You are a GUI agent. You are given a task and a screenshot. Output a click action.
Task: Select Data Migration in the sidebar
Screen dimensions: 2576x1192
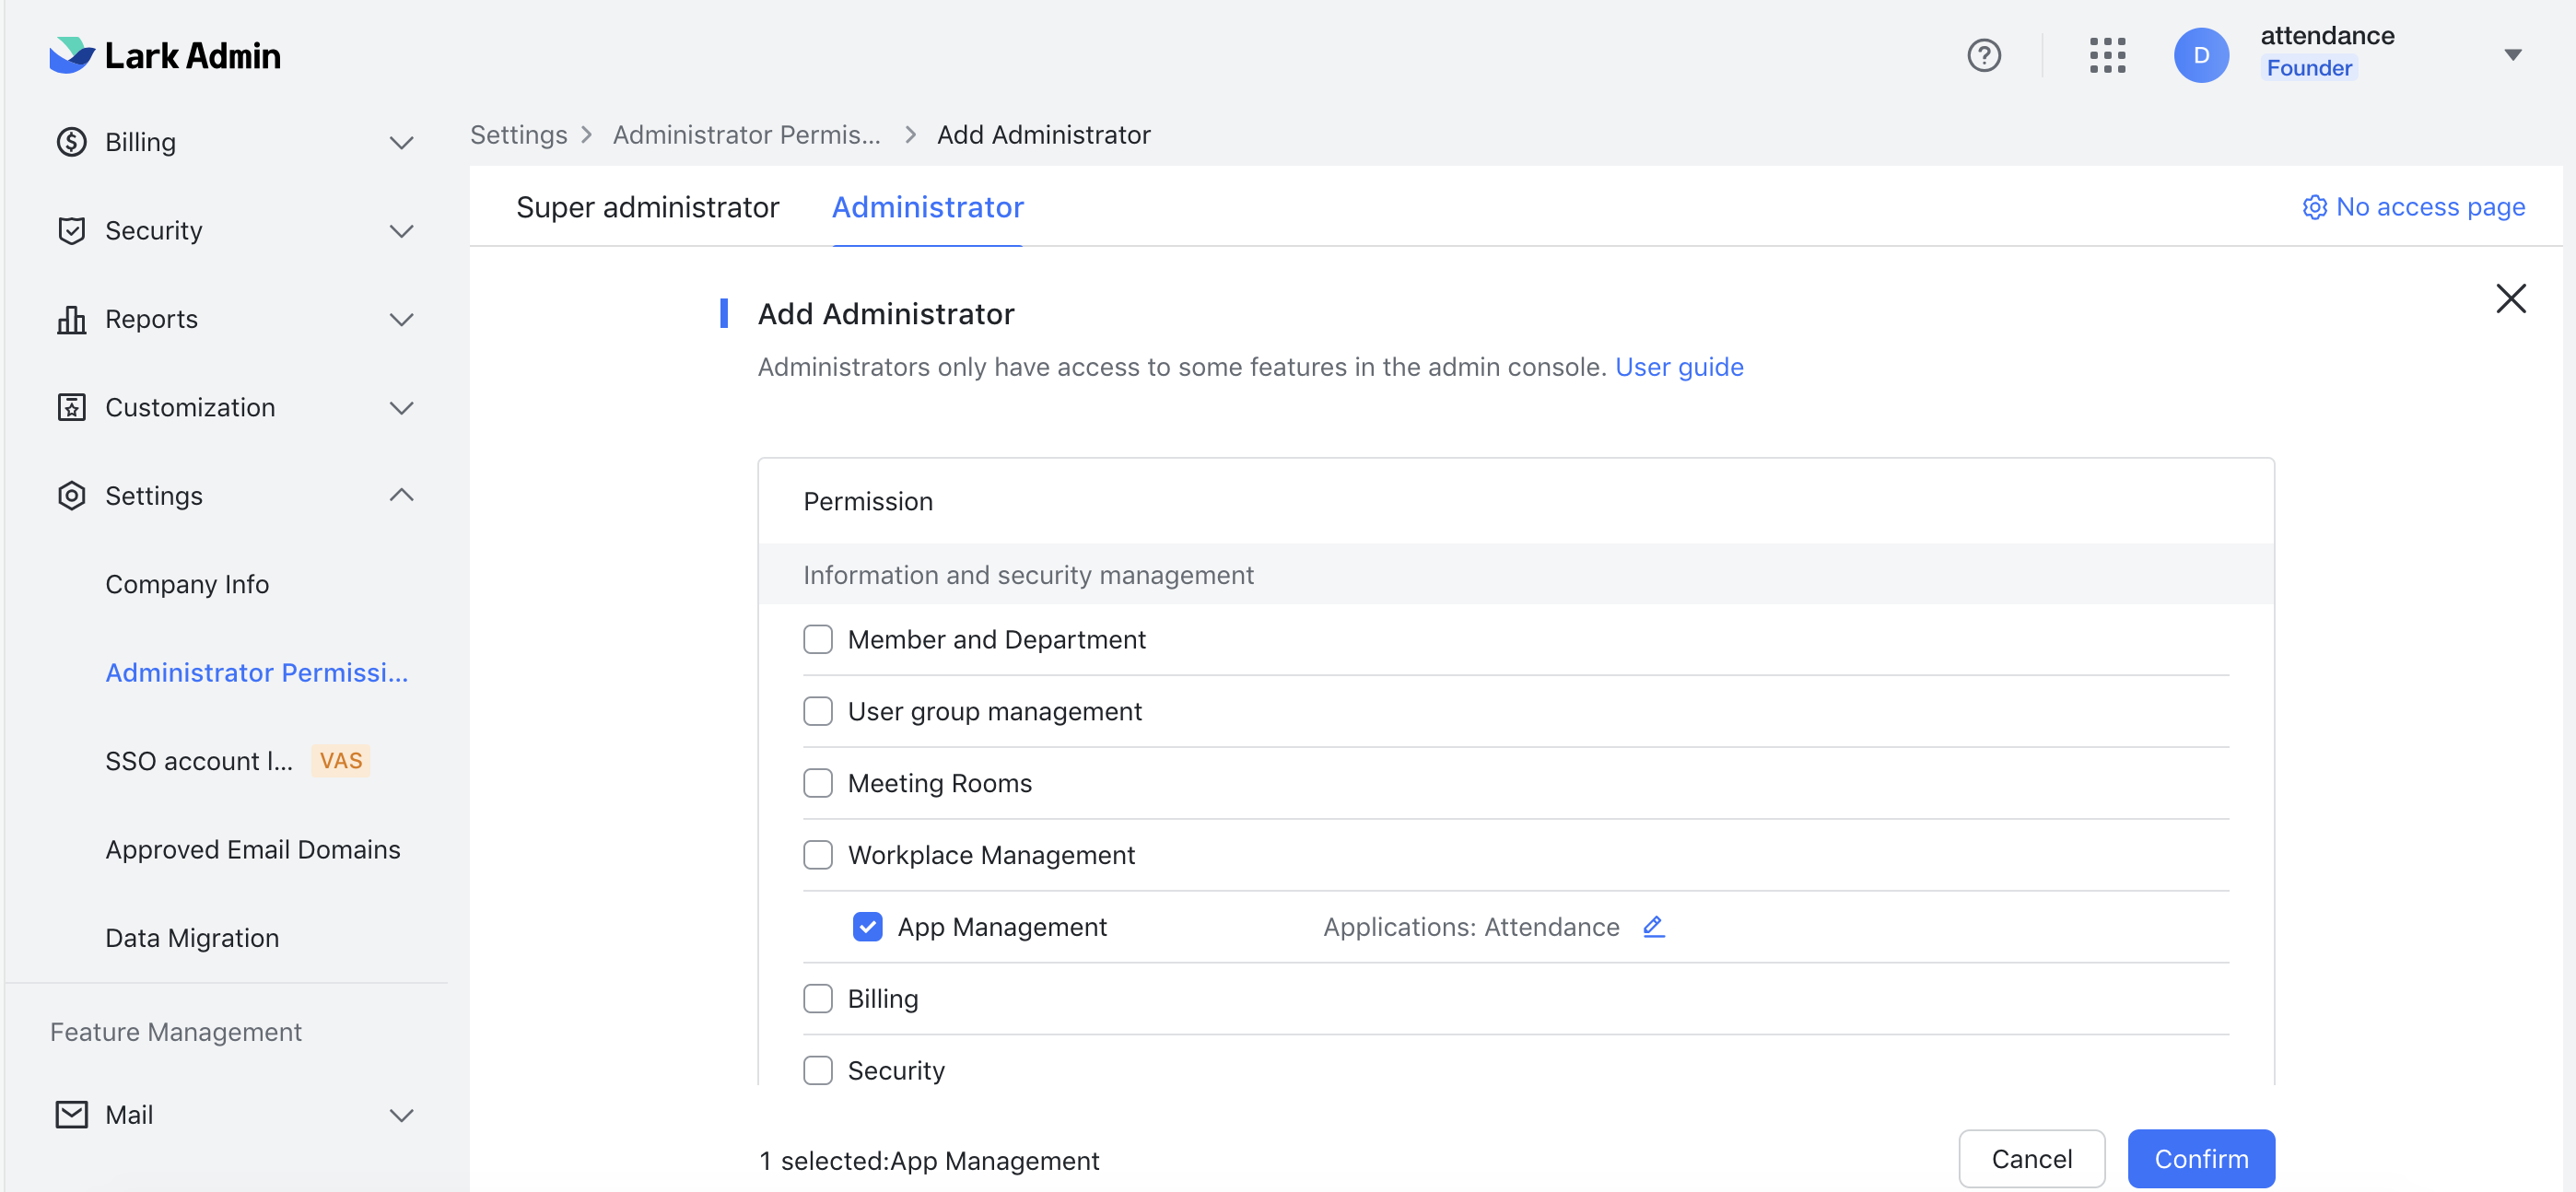[x=192, y=937]
